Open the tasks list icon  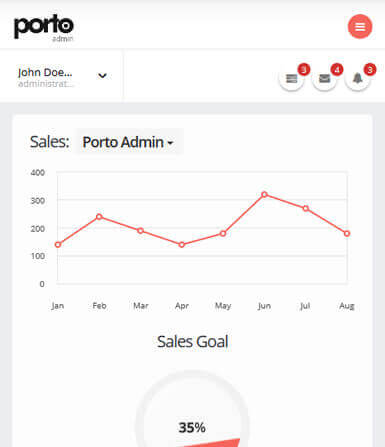(x=291, y=79)
